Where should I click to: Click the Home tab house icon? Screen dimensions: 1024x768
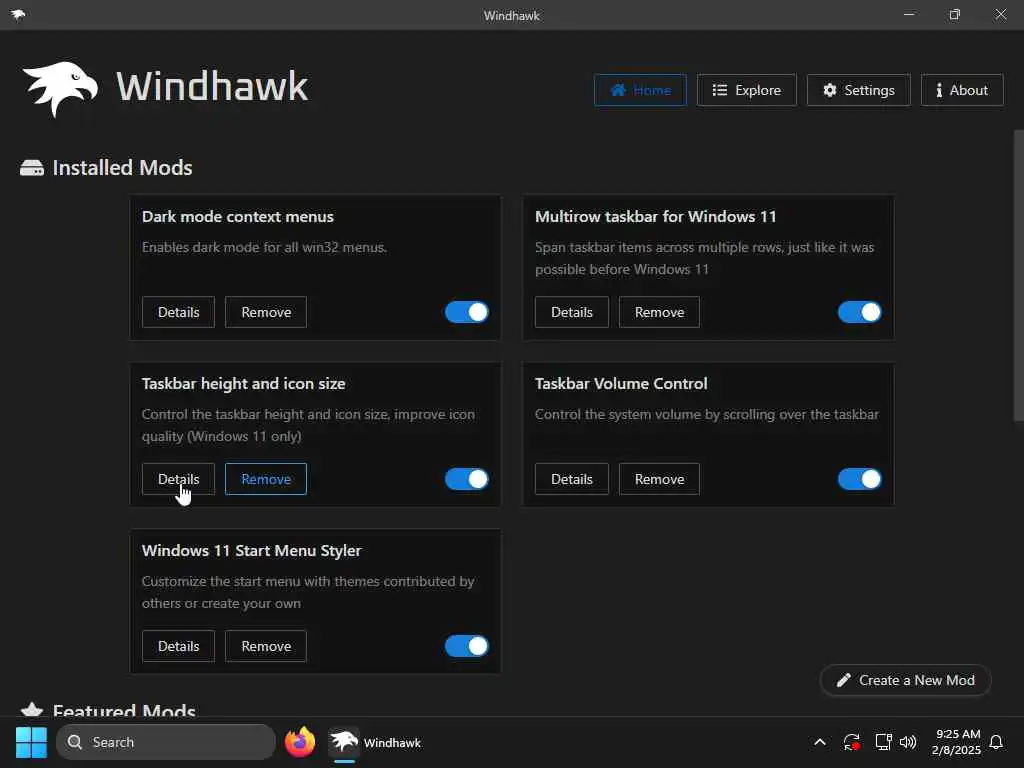(x=618, y=90)
